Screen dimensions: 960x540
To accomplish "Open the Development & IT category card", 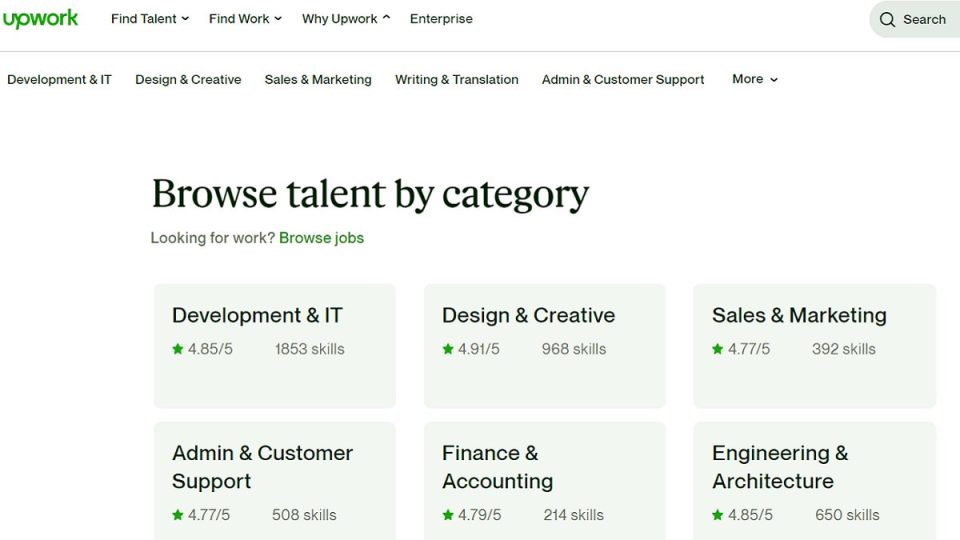I will [x=275, y=346].
